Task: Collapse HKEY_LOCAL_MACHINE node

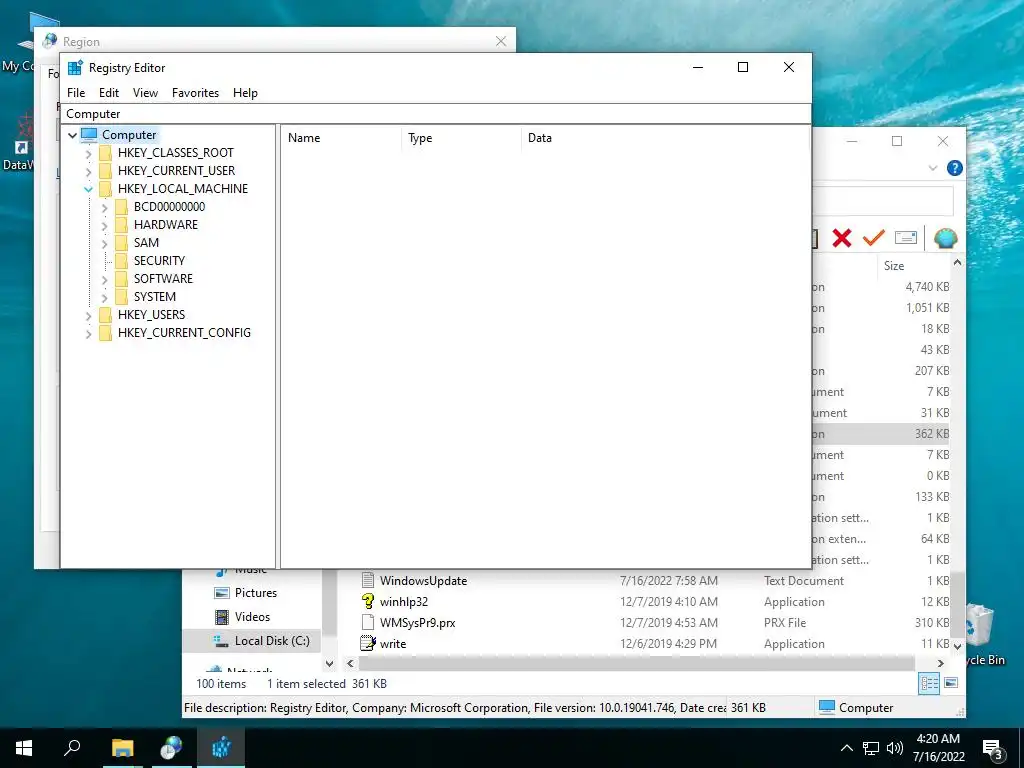Action: pyautogui.click(x=88, y=189)
